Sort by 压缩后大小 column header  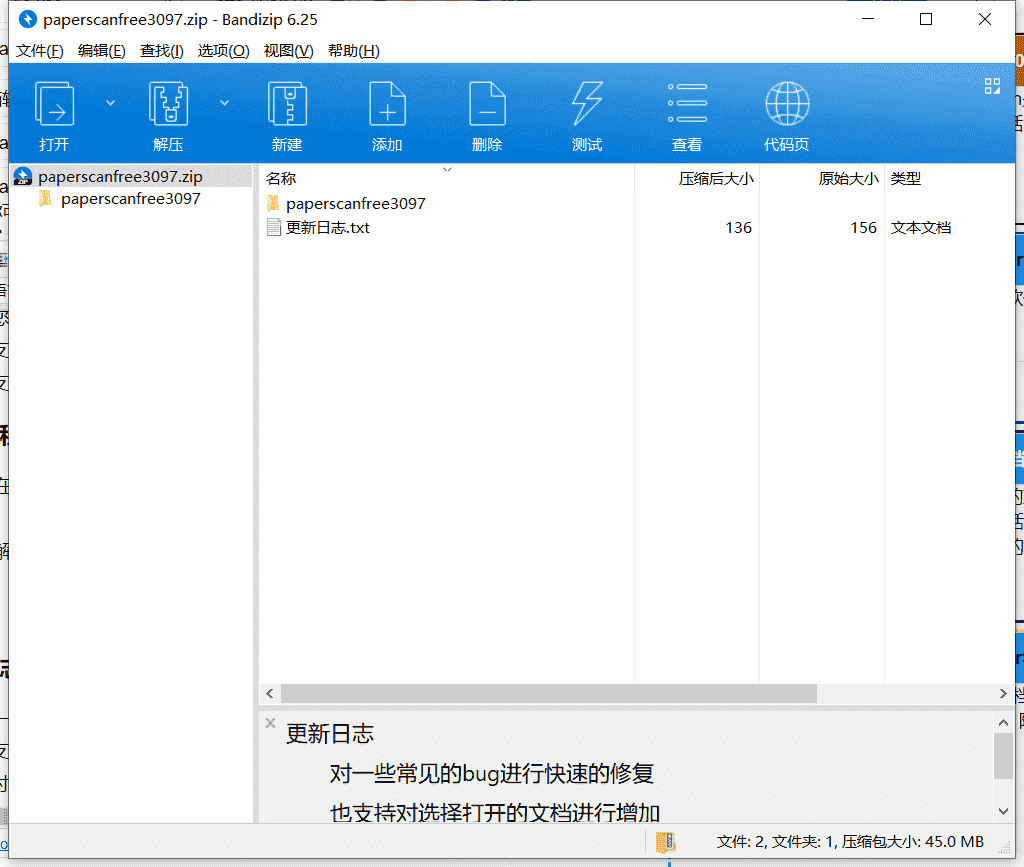pos(716,178)
